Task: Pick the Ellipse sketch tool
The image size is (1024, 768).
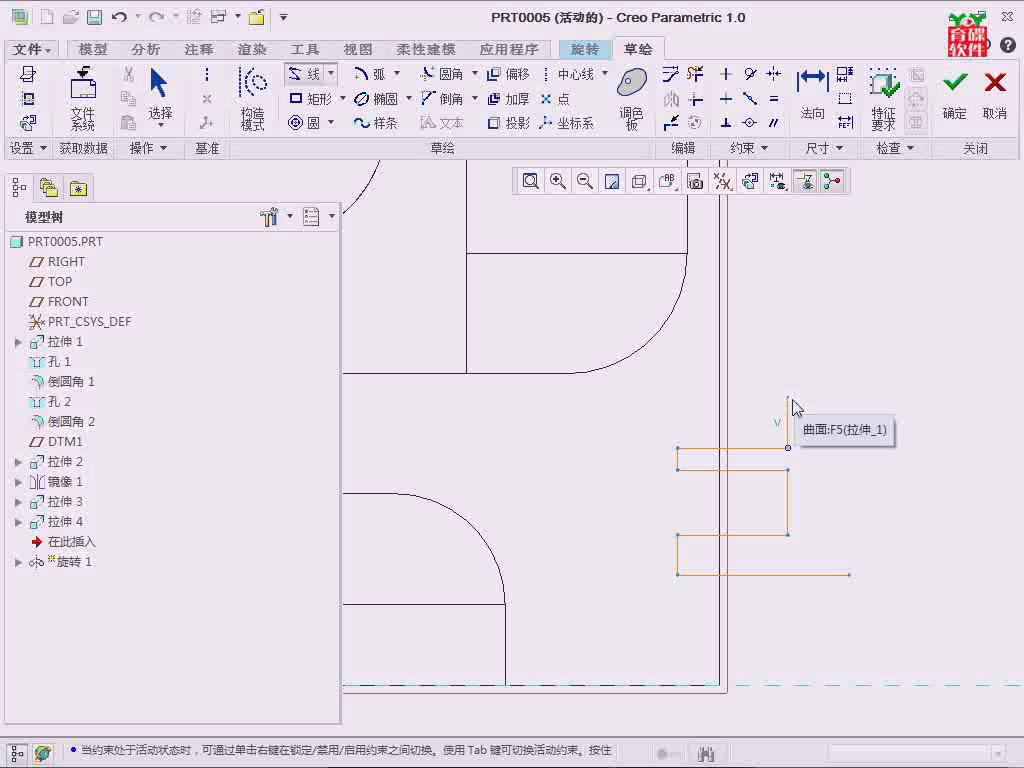Action: pyautogui.click(x=376, y=99)
